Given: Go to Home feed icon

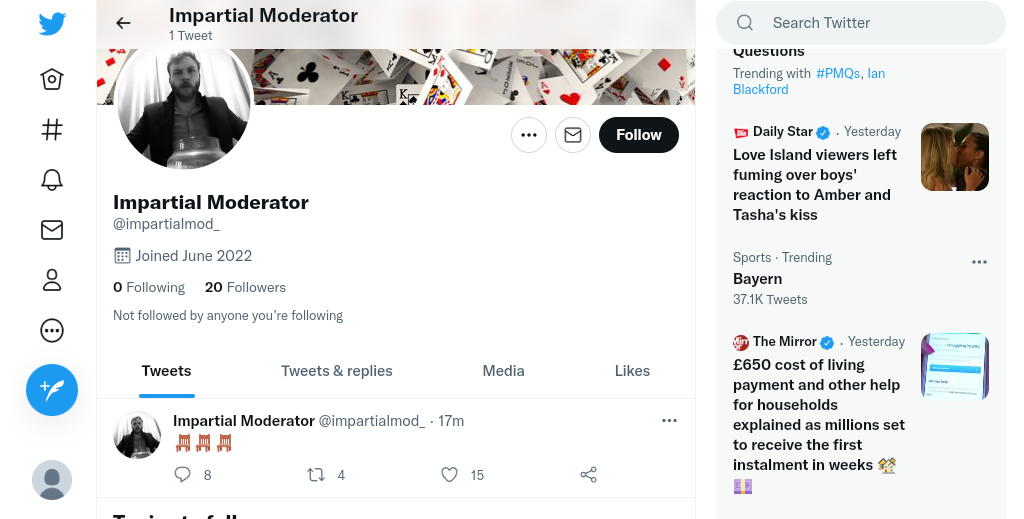Looking at the screenshot, I should coord(52,79).
